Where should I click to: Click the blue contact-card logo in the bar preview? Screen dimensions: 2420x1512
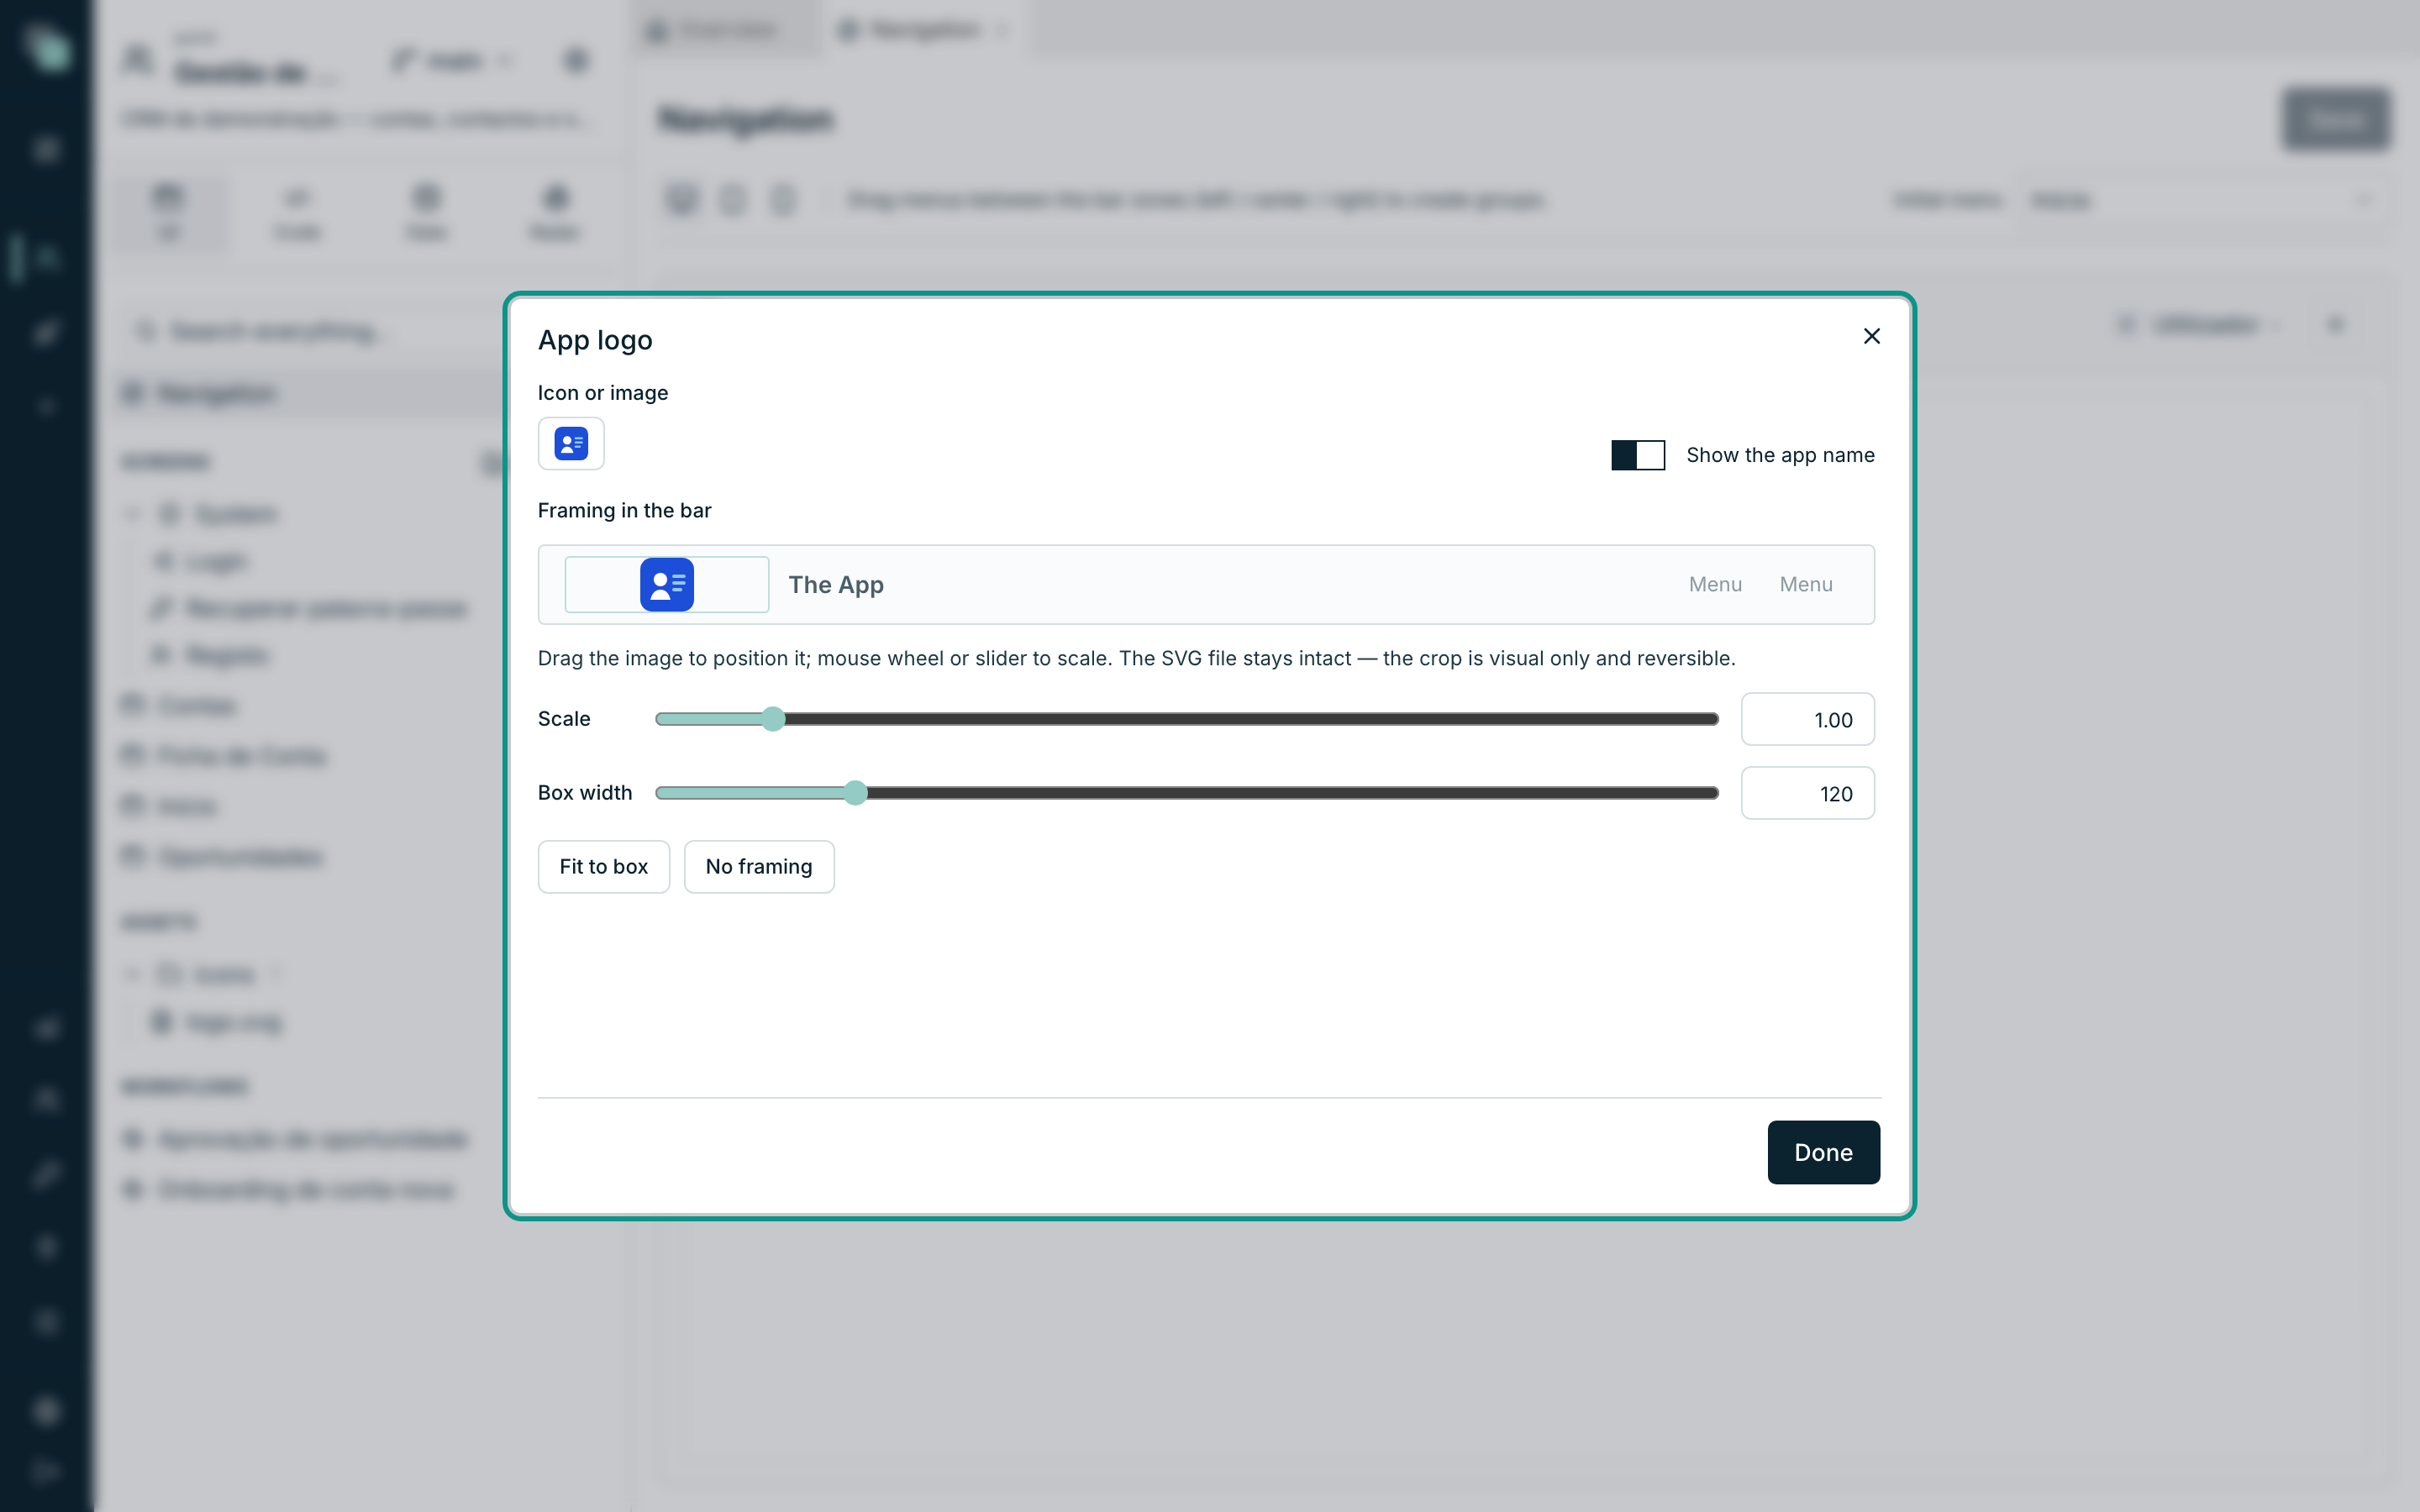pyautogui.click(x=667, y=584)
